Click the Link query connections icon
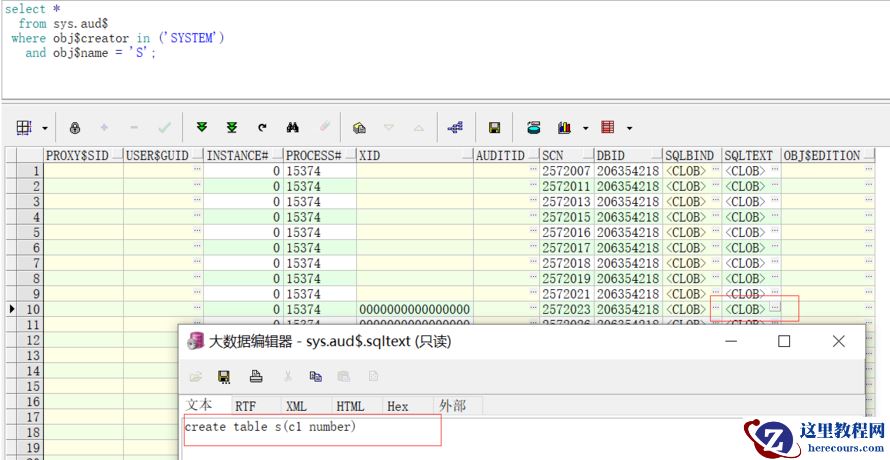This screenshot has width=890, height=460. point(455,128)
